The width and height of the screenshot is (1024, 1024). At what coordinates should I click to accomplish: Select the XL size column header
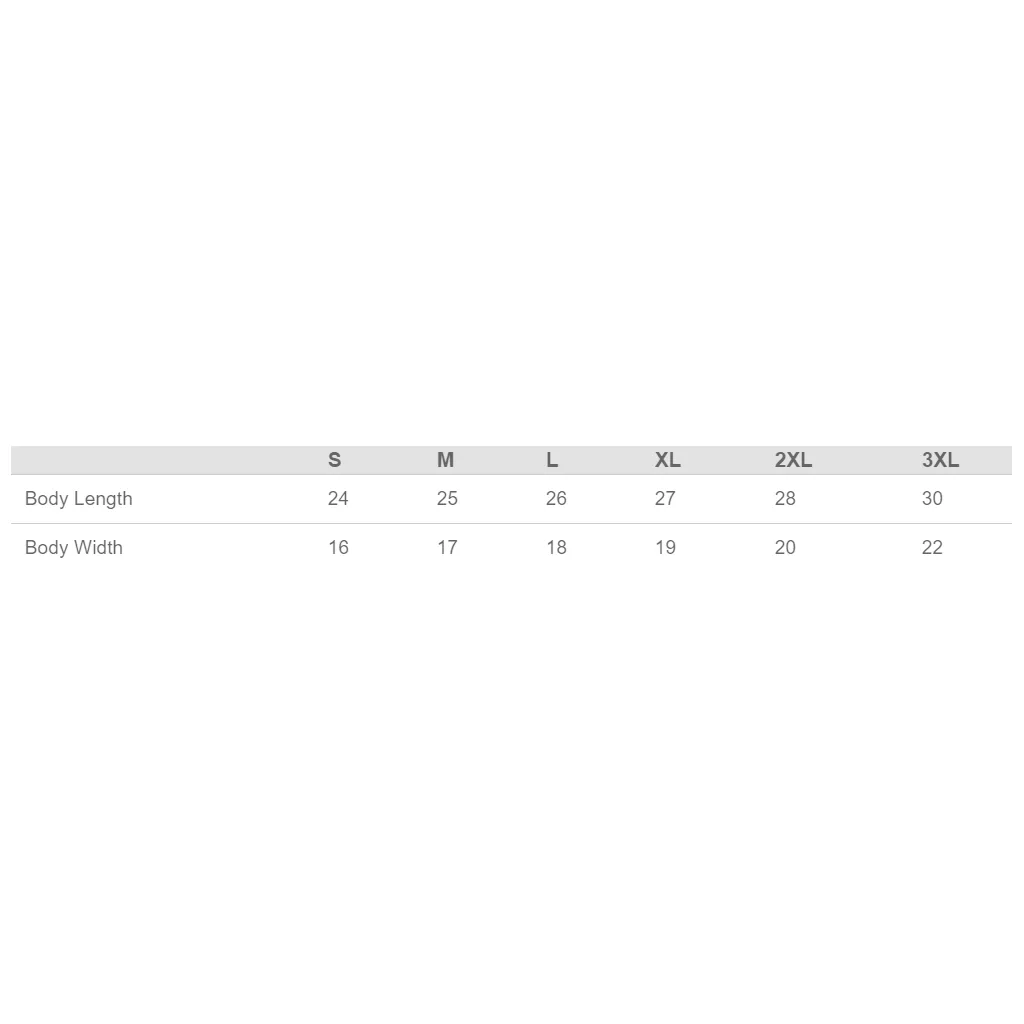point(667,460)
